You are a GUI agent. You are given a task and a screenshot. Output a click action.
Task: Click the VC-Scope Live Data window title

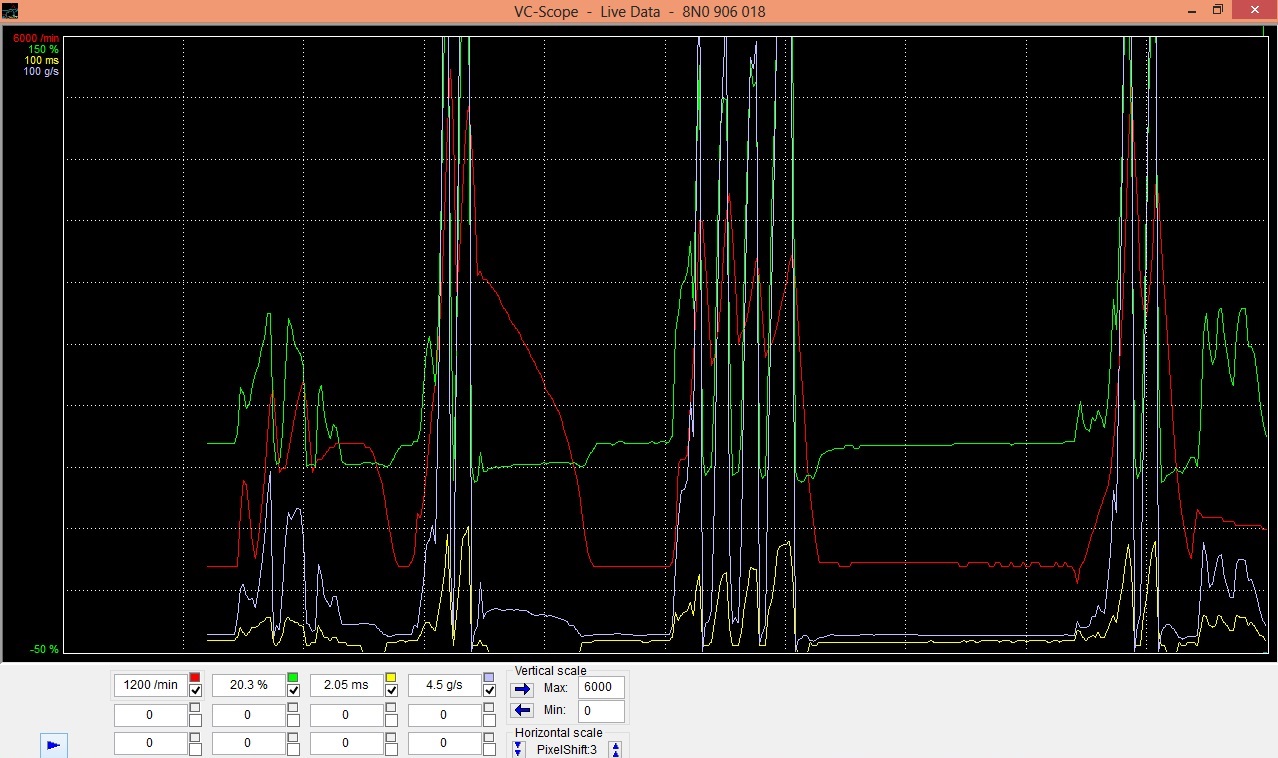tap(638, 11)
